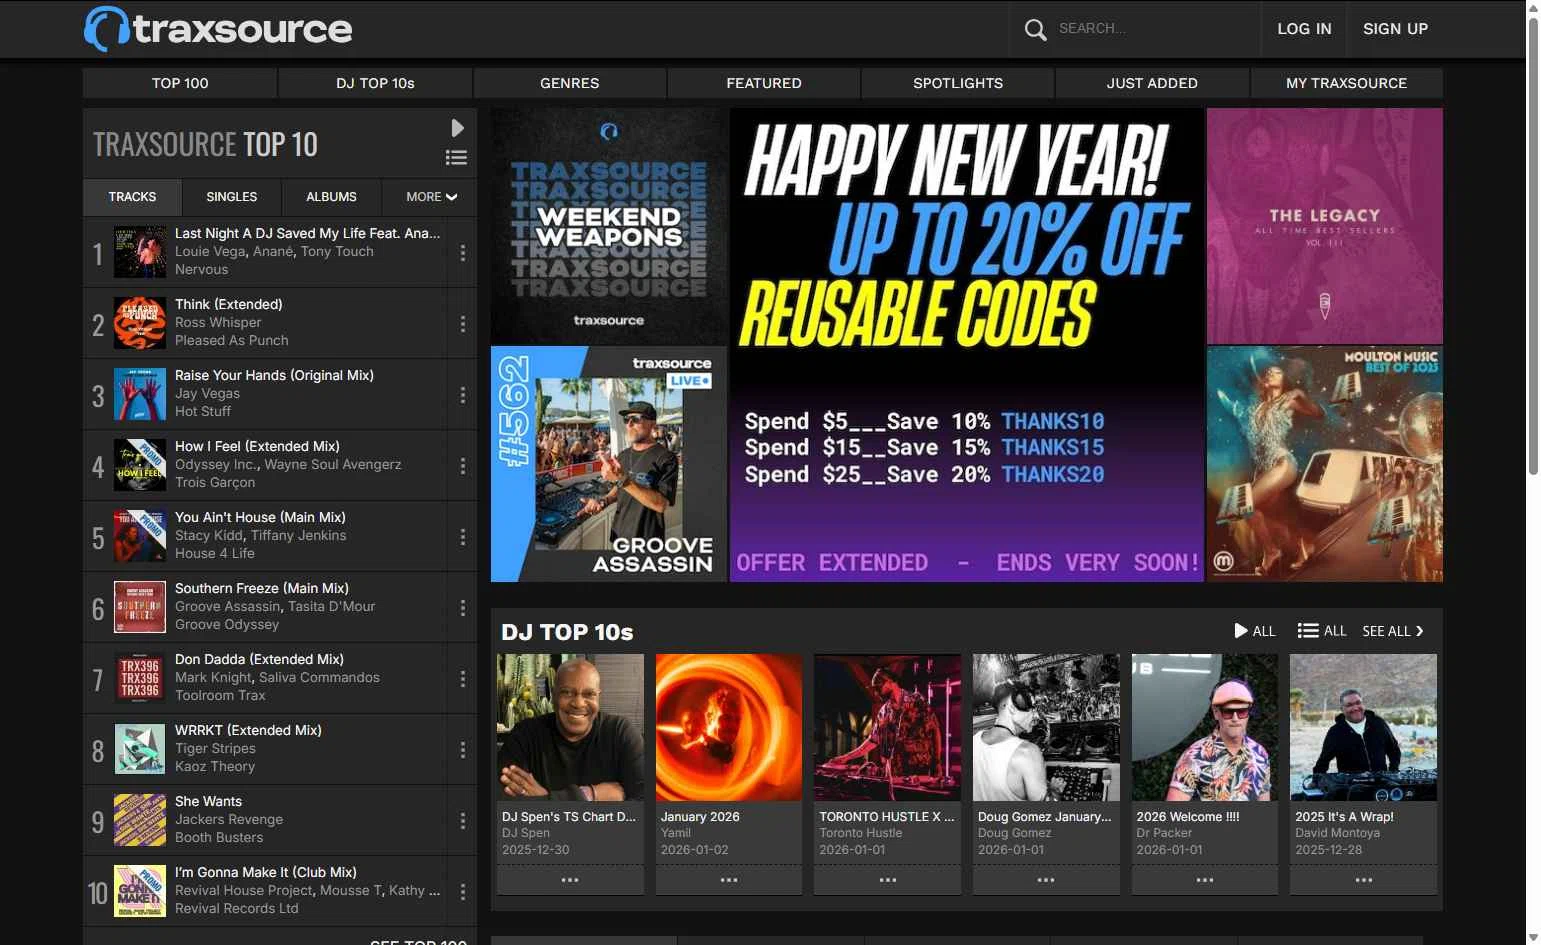Viewport: 1541px width, 945px height.
Task: Open the Groove Assassin Live #562 banner
Action: [x=609, y=464]
